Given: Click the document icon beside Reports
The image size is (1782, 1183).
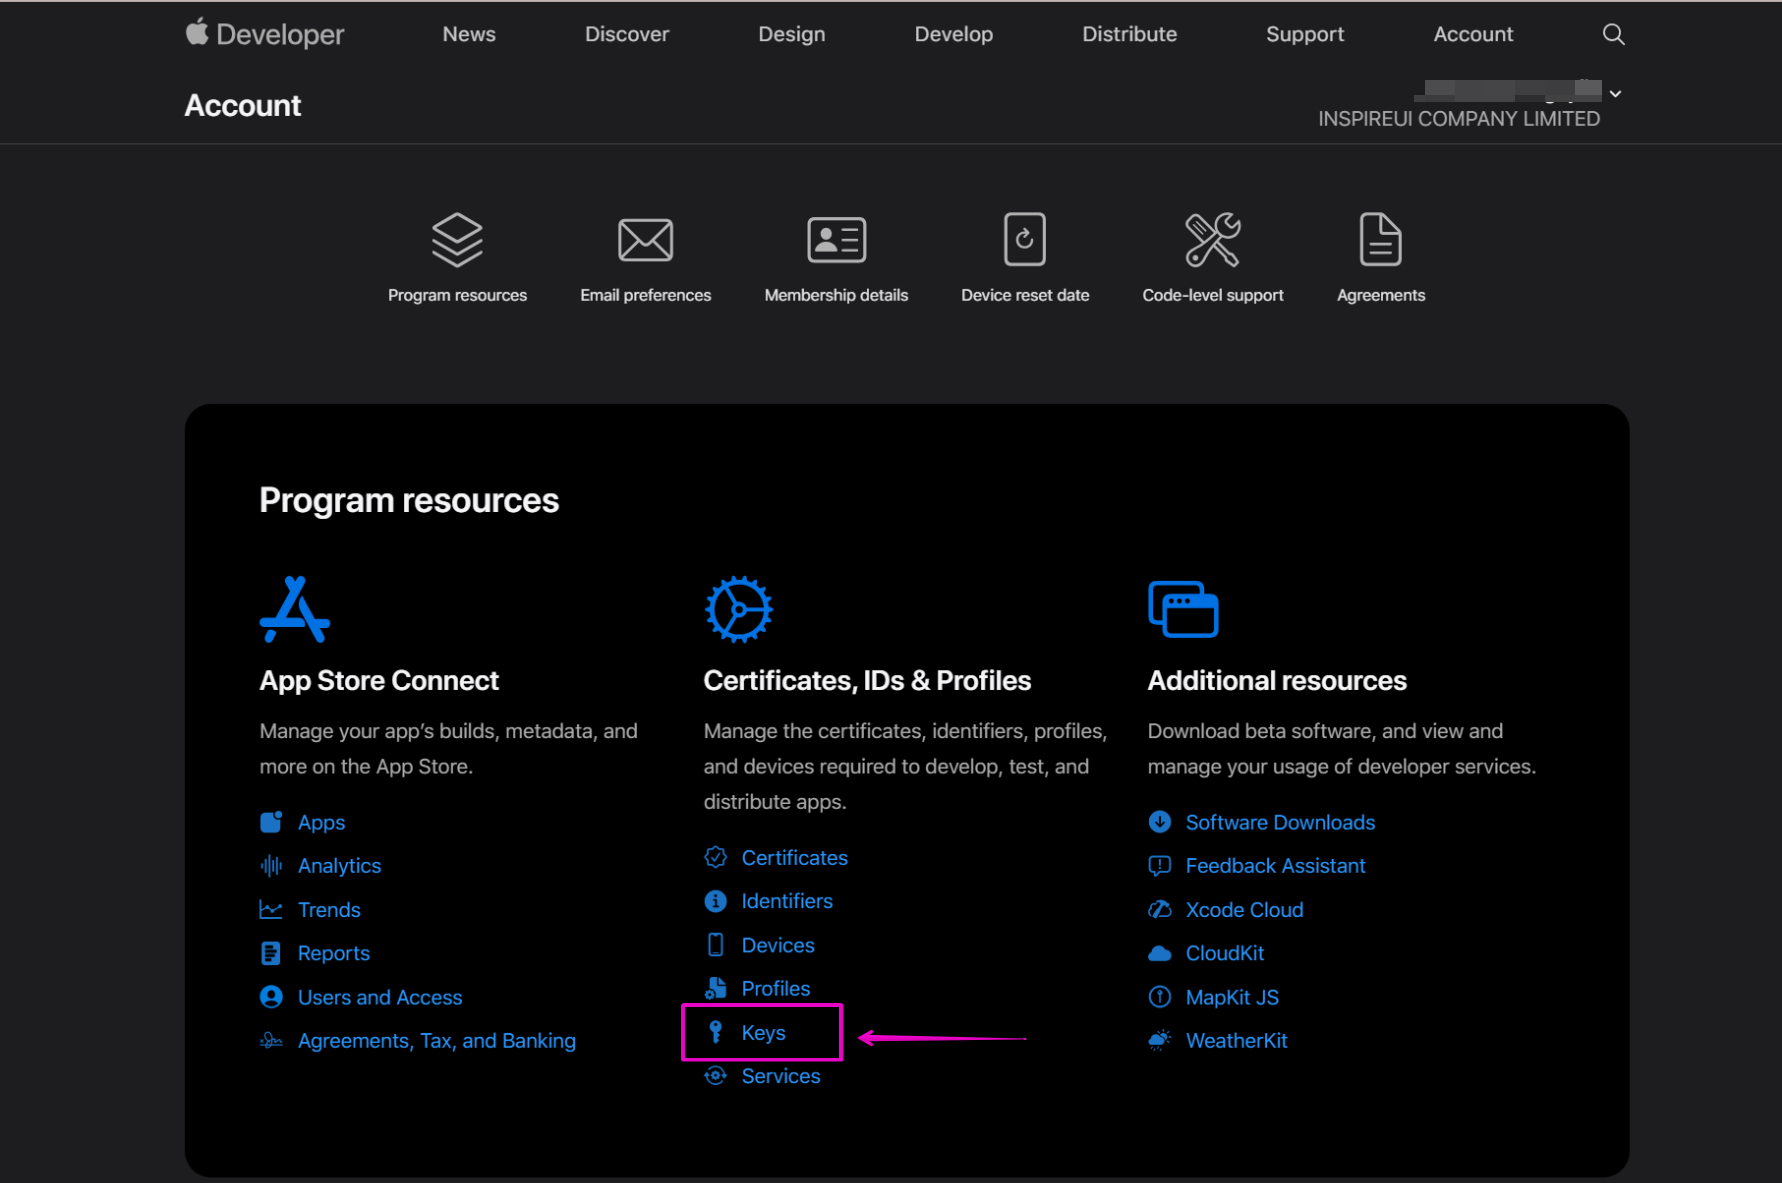Looking at the screenshot, I should pos(271,953).
